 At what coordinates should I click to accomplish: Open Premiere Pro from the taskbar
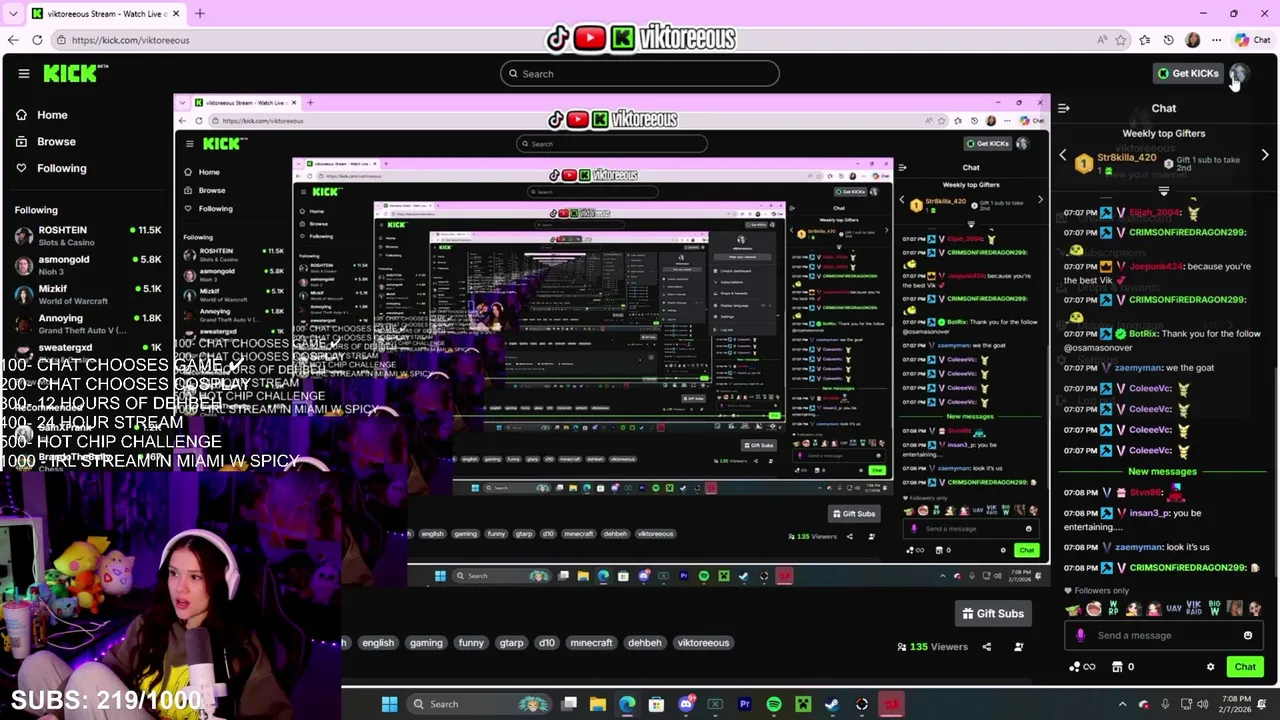coord(745,704)
